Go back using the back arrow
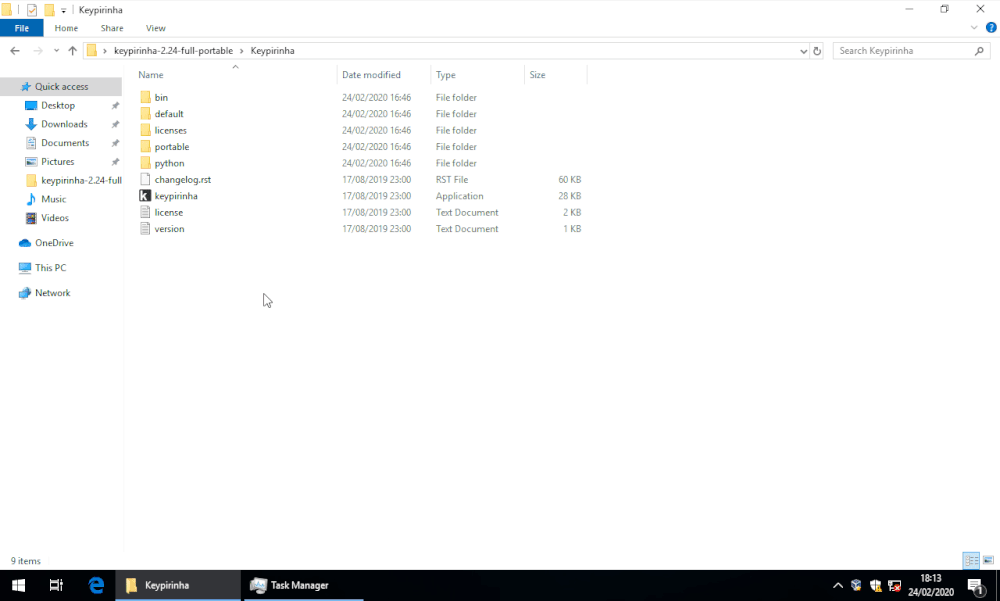This screenshot has height=601, width=1000. coord(15,51)
